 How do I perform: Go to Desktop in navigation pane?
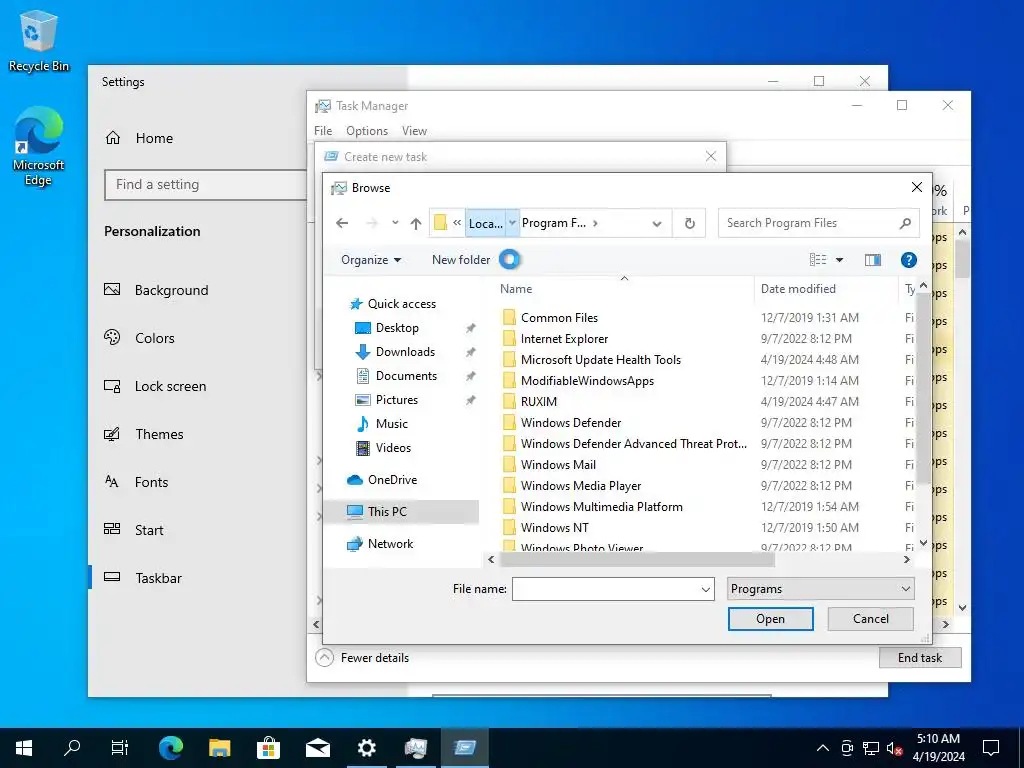(x=397, y=328)
